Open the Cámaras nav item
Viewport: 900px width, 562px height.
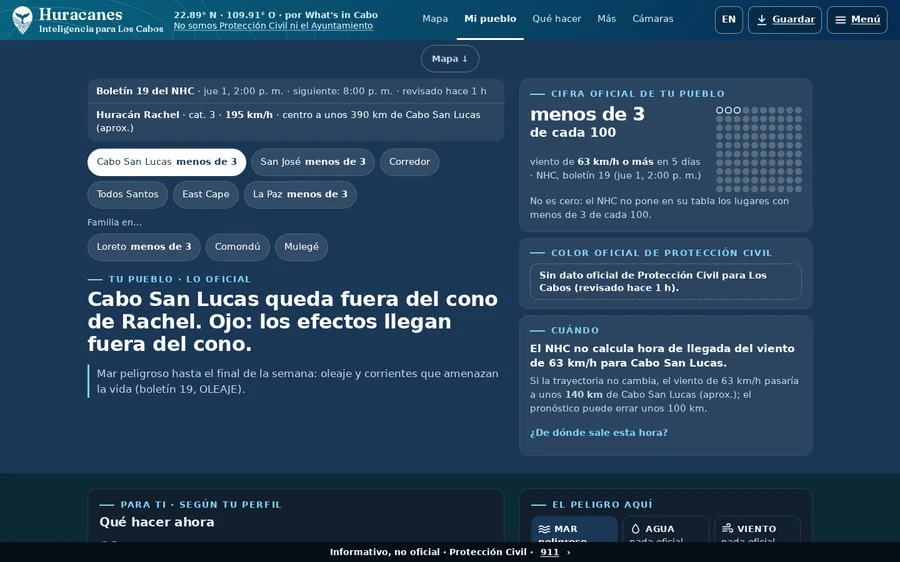pos(653,19)
